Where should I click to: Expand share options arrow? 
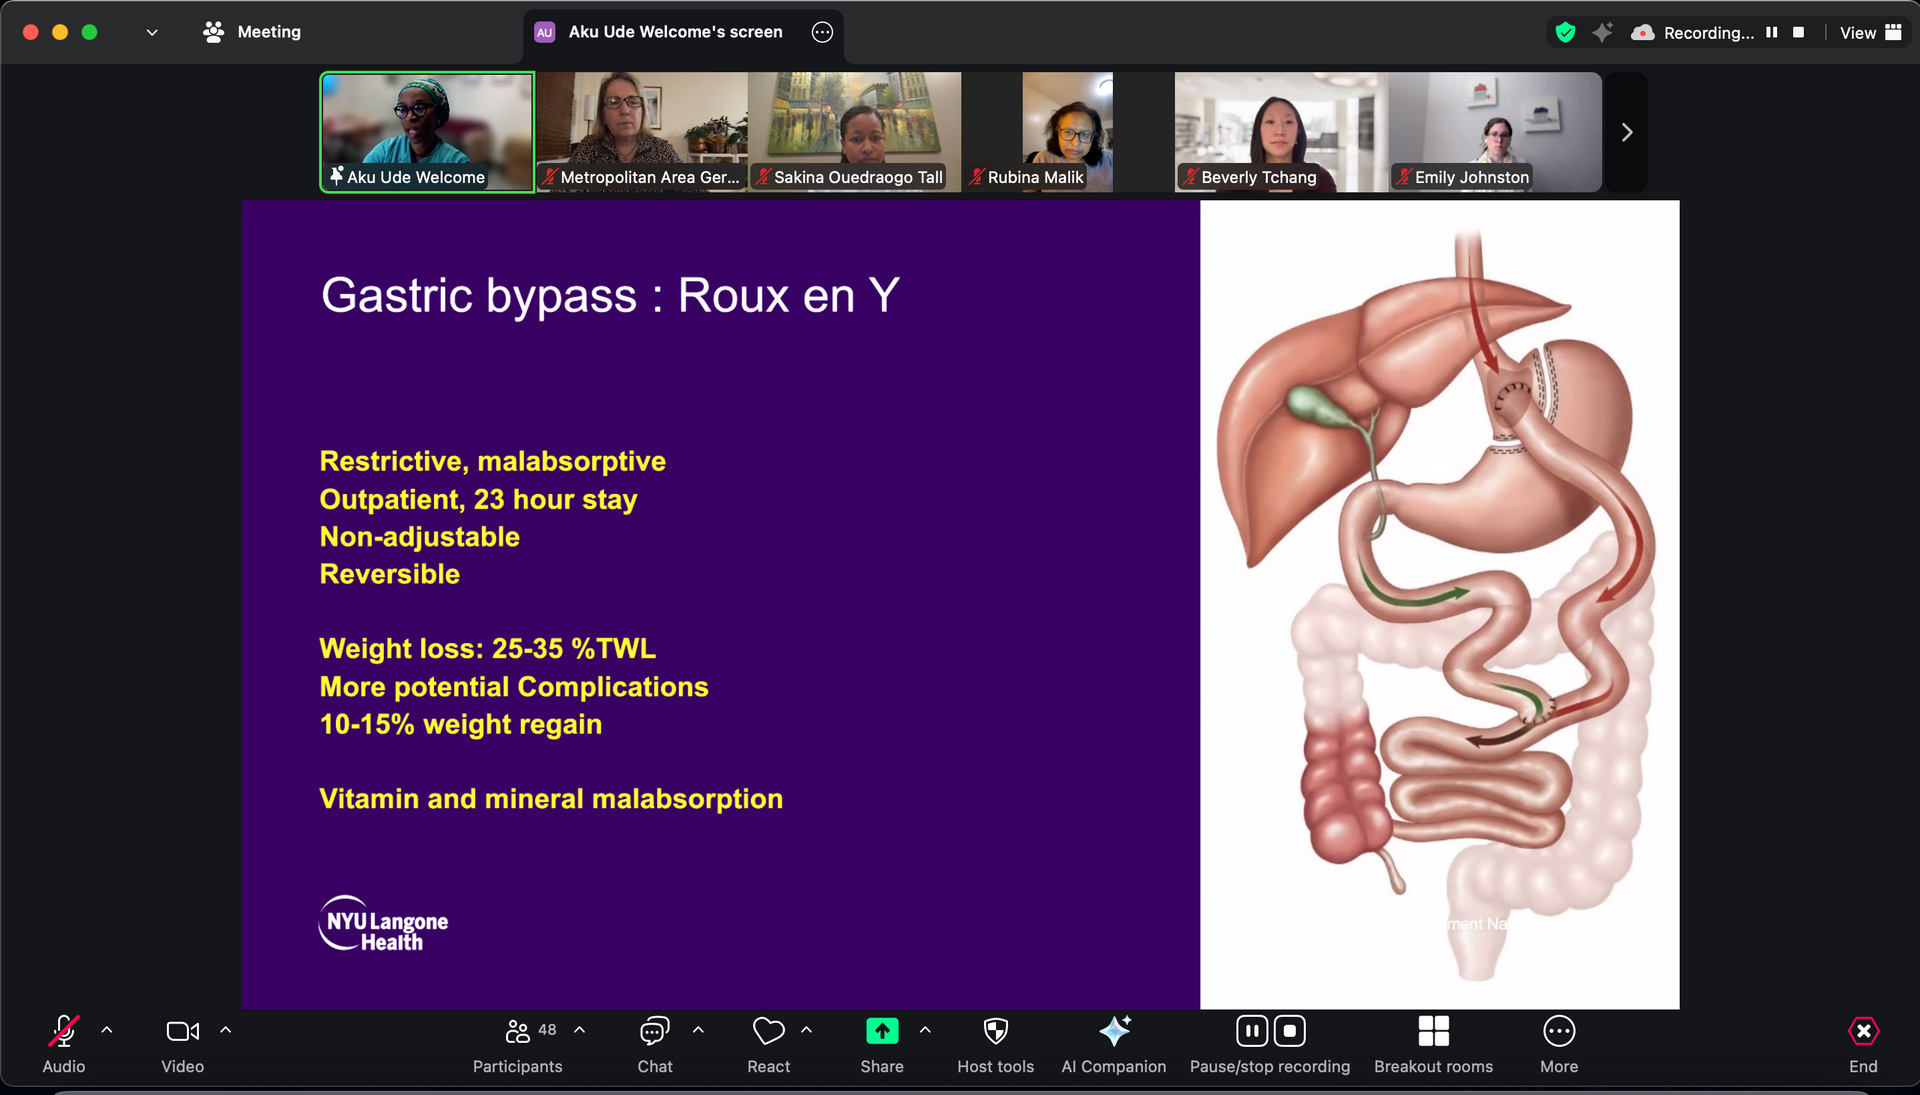(x=925, y=1030)
